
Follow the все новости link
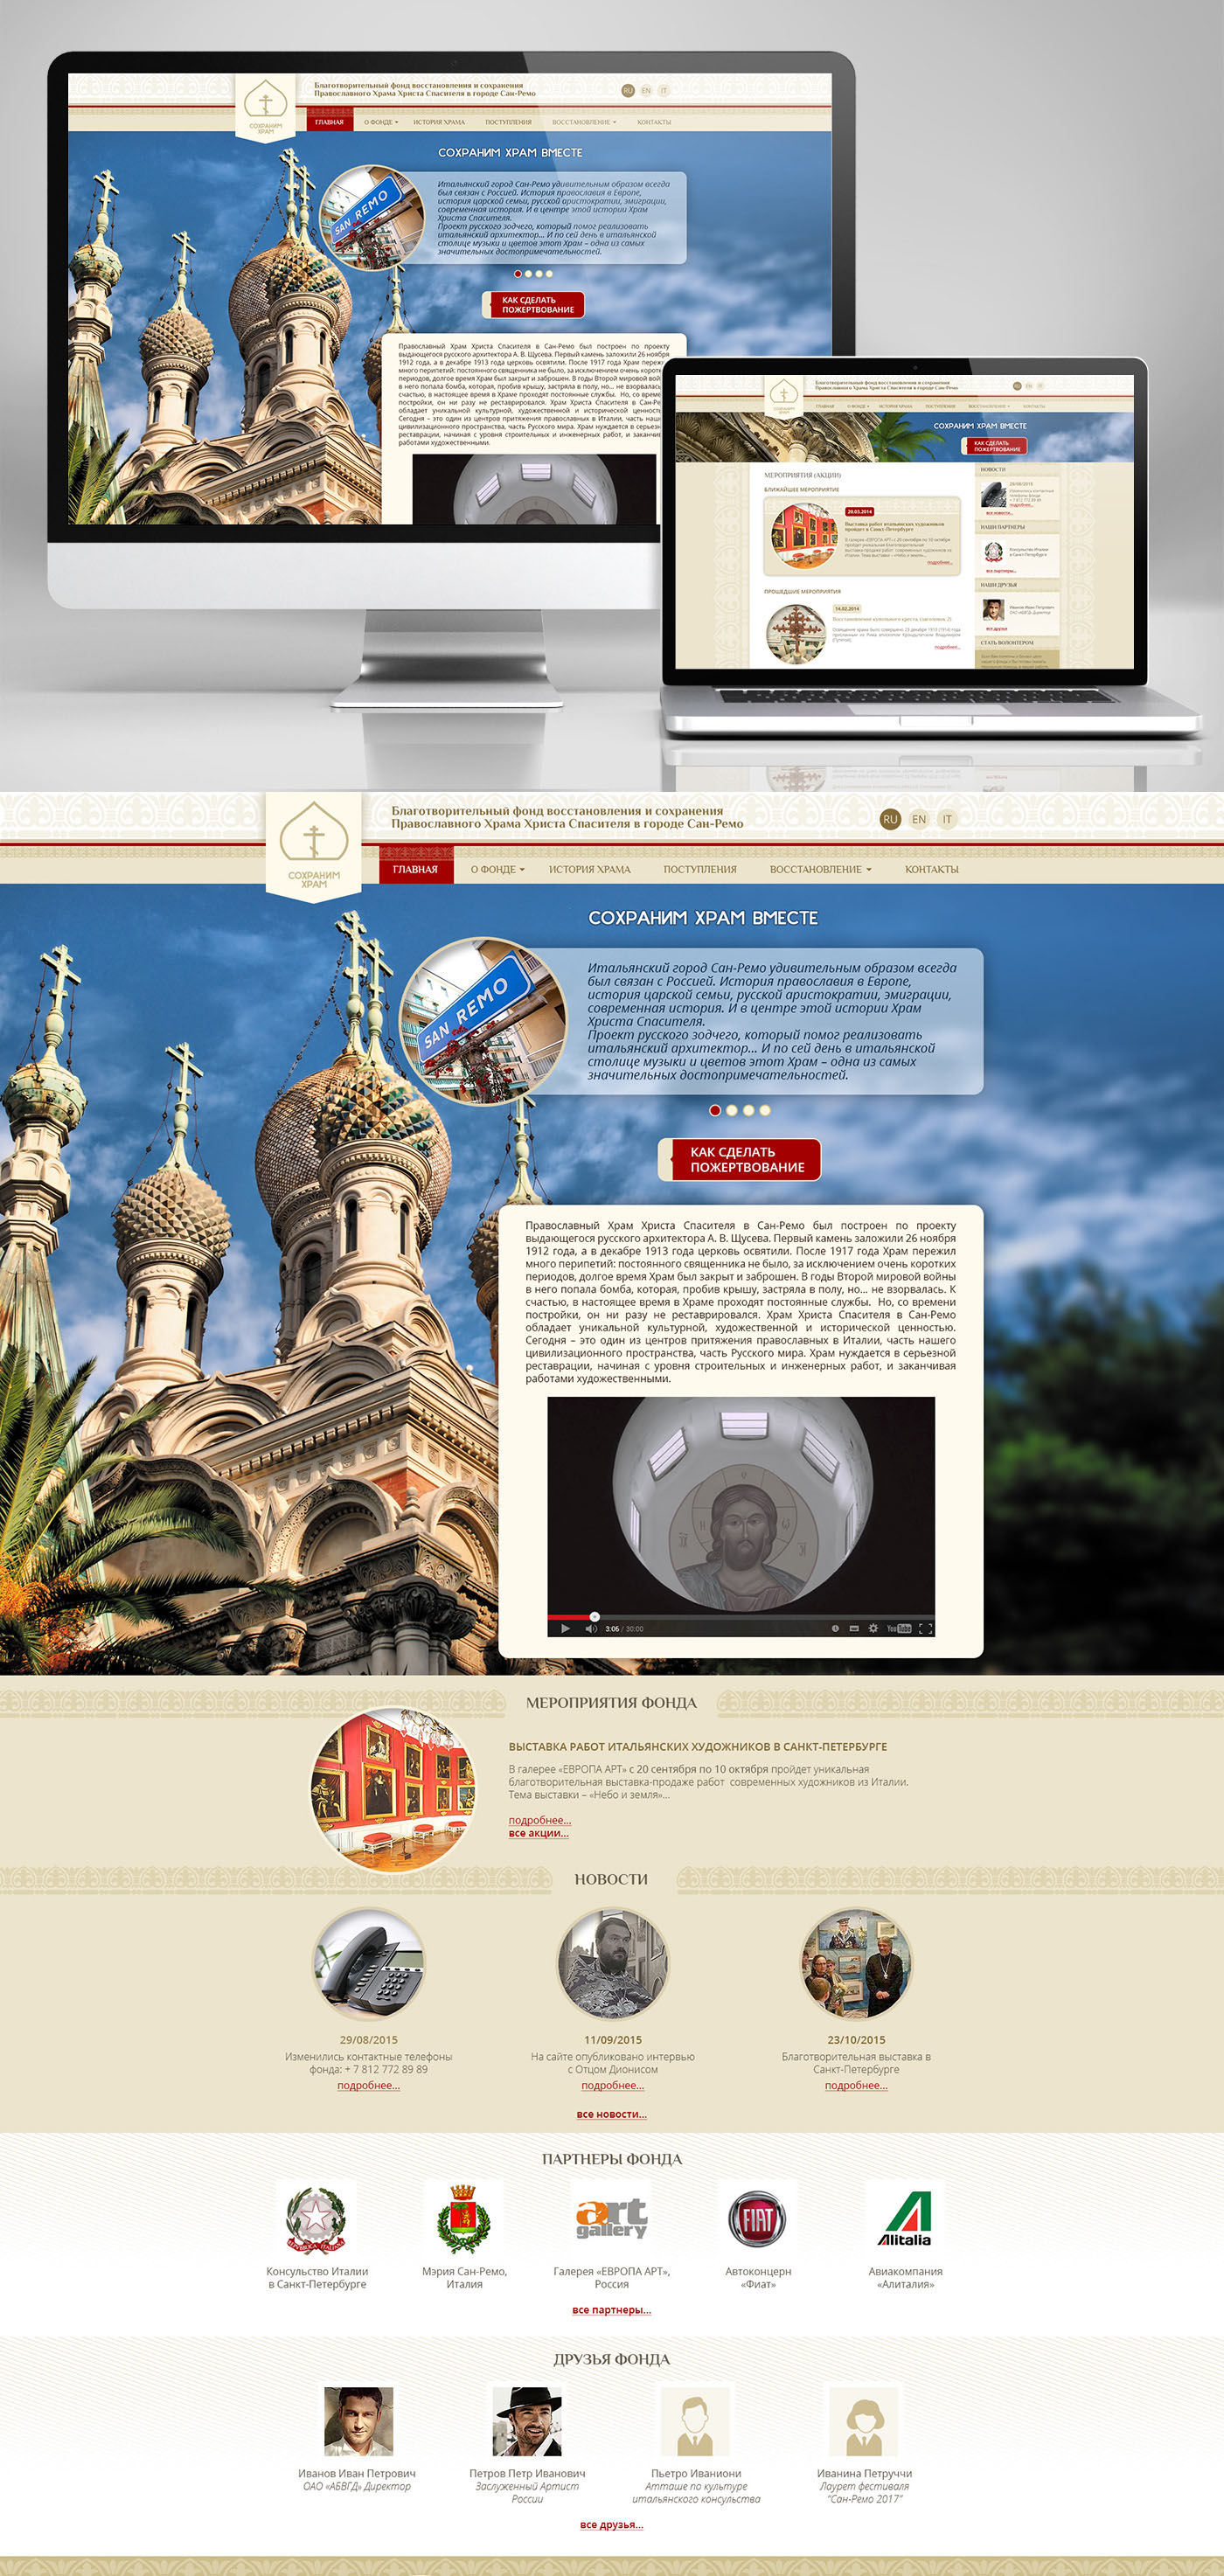coord(612,2114)
